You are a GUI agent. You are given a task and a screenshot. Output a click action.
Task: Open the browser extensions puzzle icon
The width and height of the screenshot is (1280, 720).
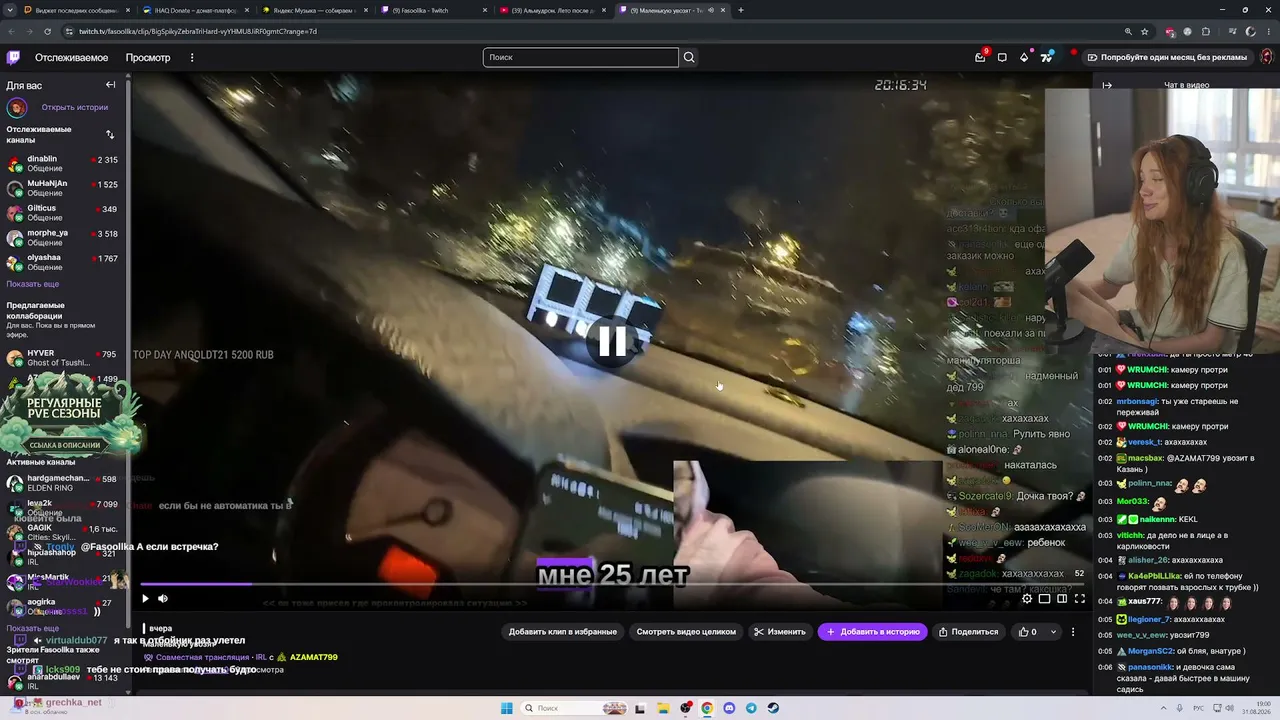click(x=1206, y=31)
